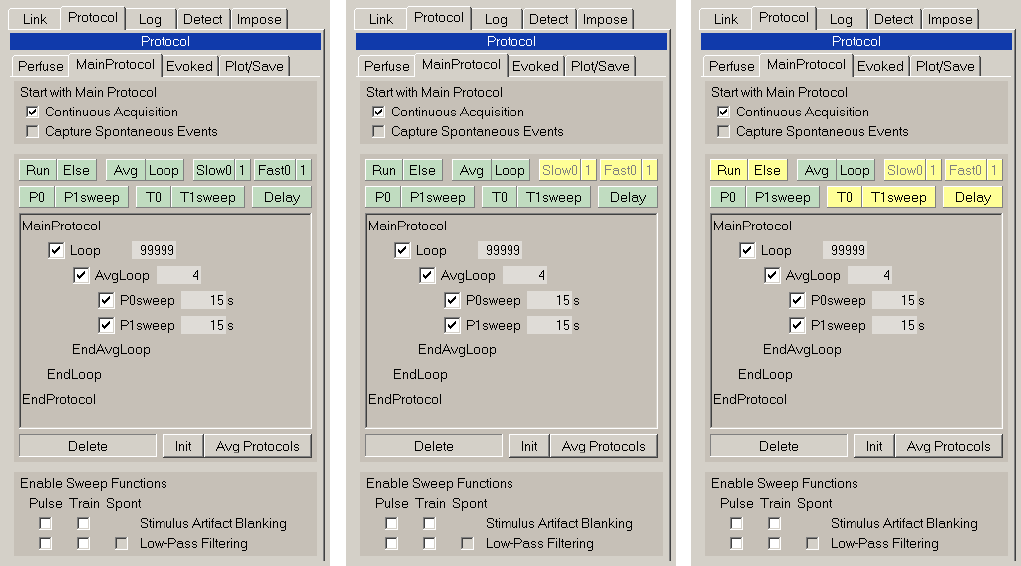The height and width of the screenshot is (566, 1021).
Task: Click Delete button in the right panel
Action: pos(778,446)
